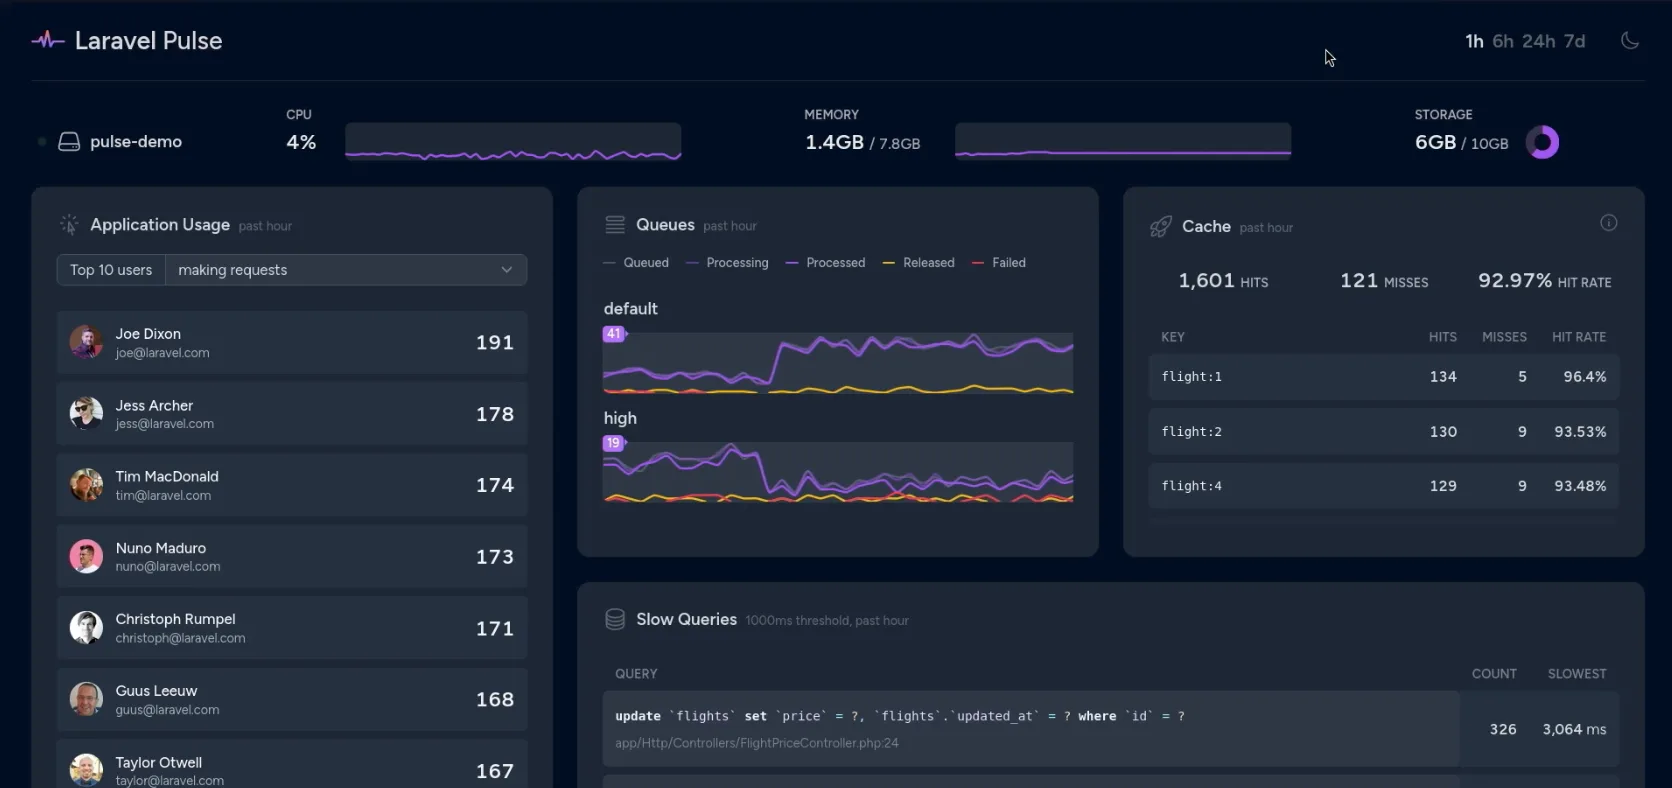The height and width of the screenshot is (788, 1672).
Task: Click the Application Usage panel icon
Action: 69,225
